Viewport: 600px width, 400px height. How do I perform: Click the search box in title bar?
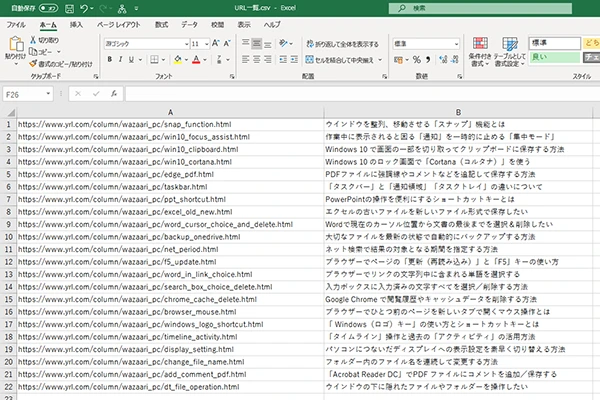coord(480,8)
